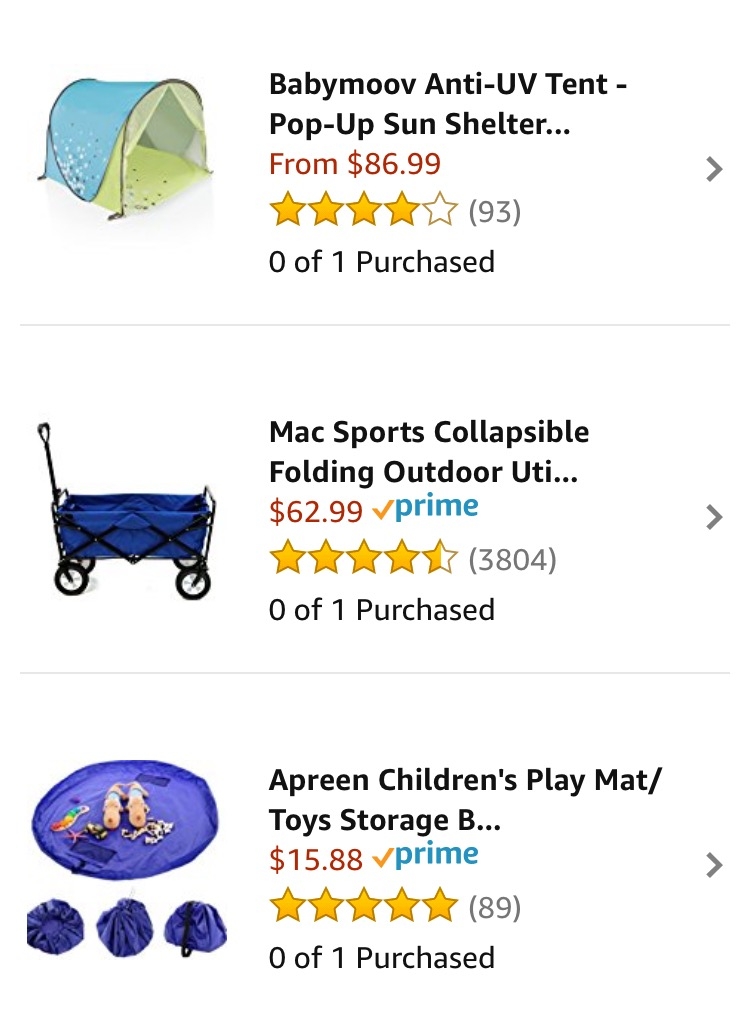View the Apreen play mat star rating
Viewport: 750px width, 1013px height.
point(364,905)
